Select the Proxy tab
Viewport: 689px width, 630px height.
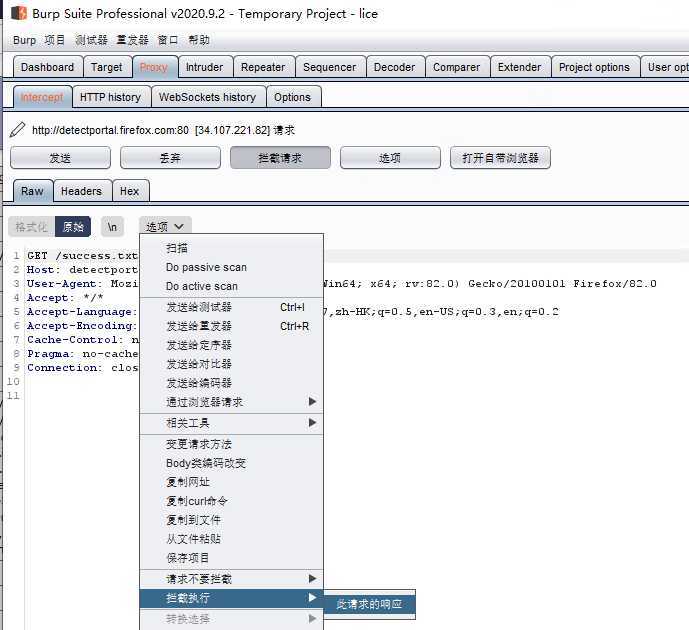pos(154,67)
